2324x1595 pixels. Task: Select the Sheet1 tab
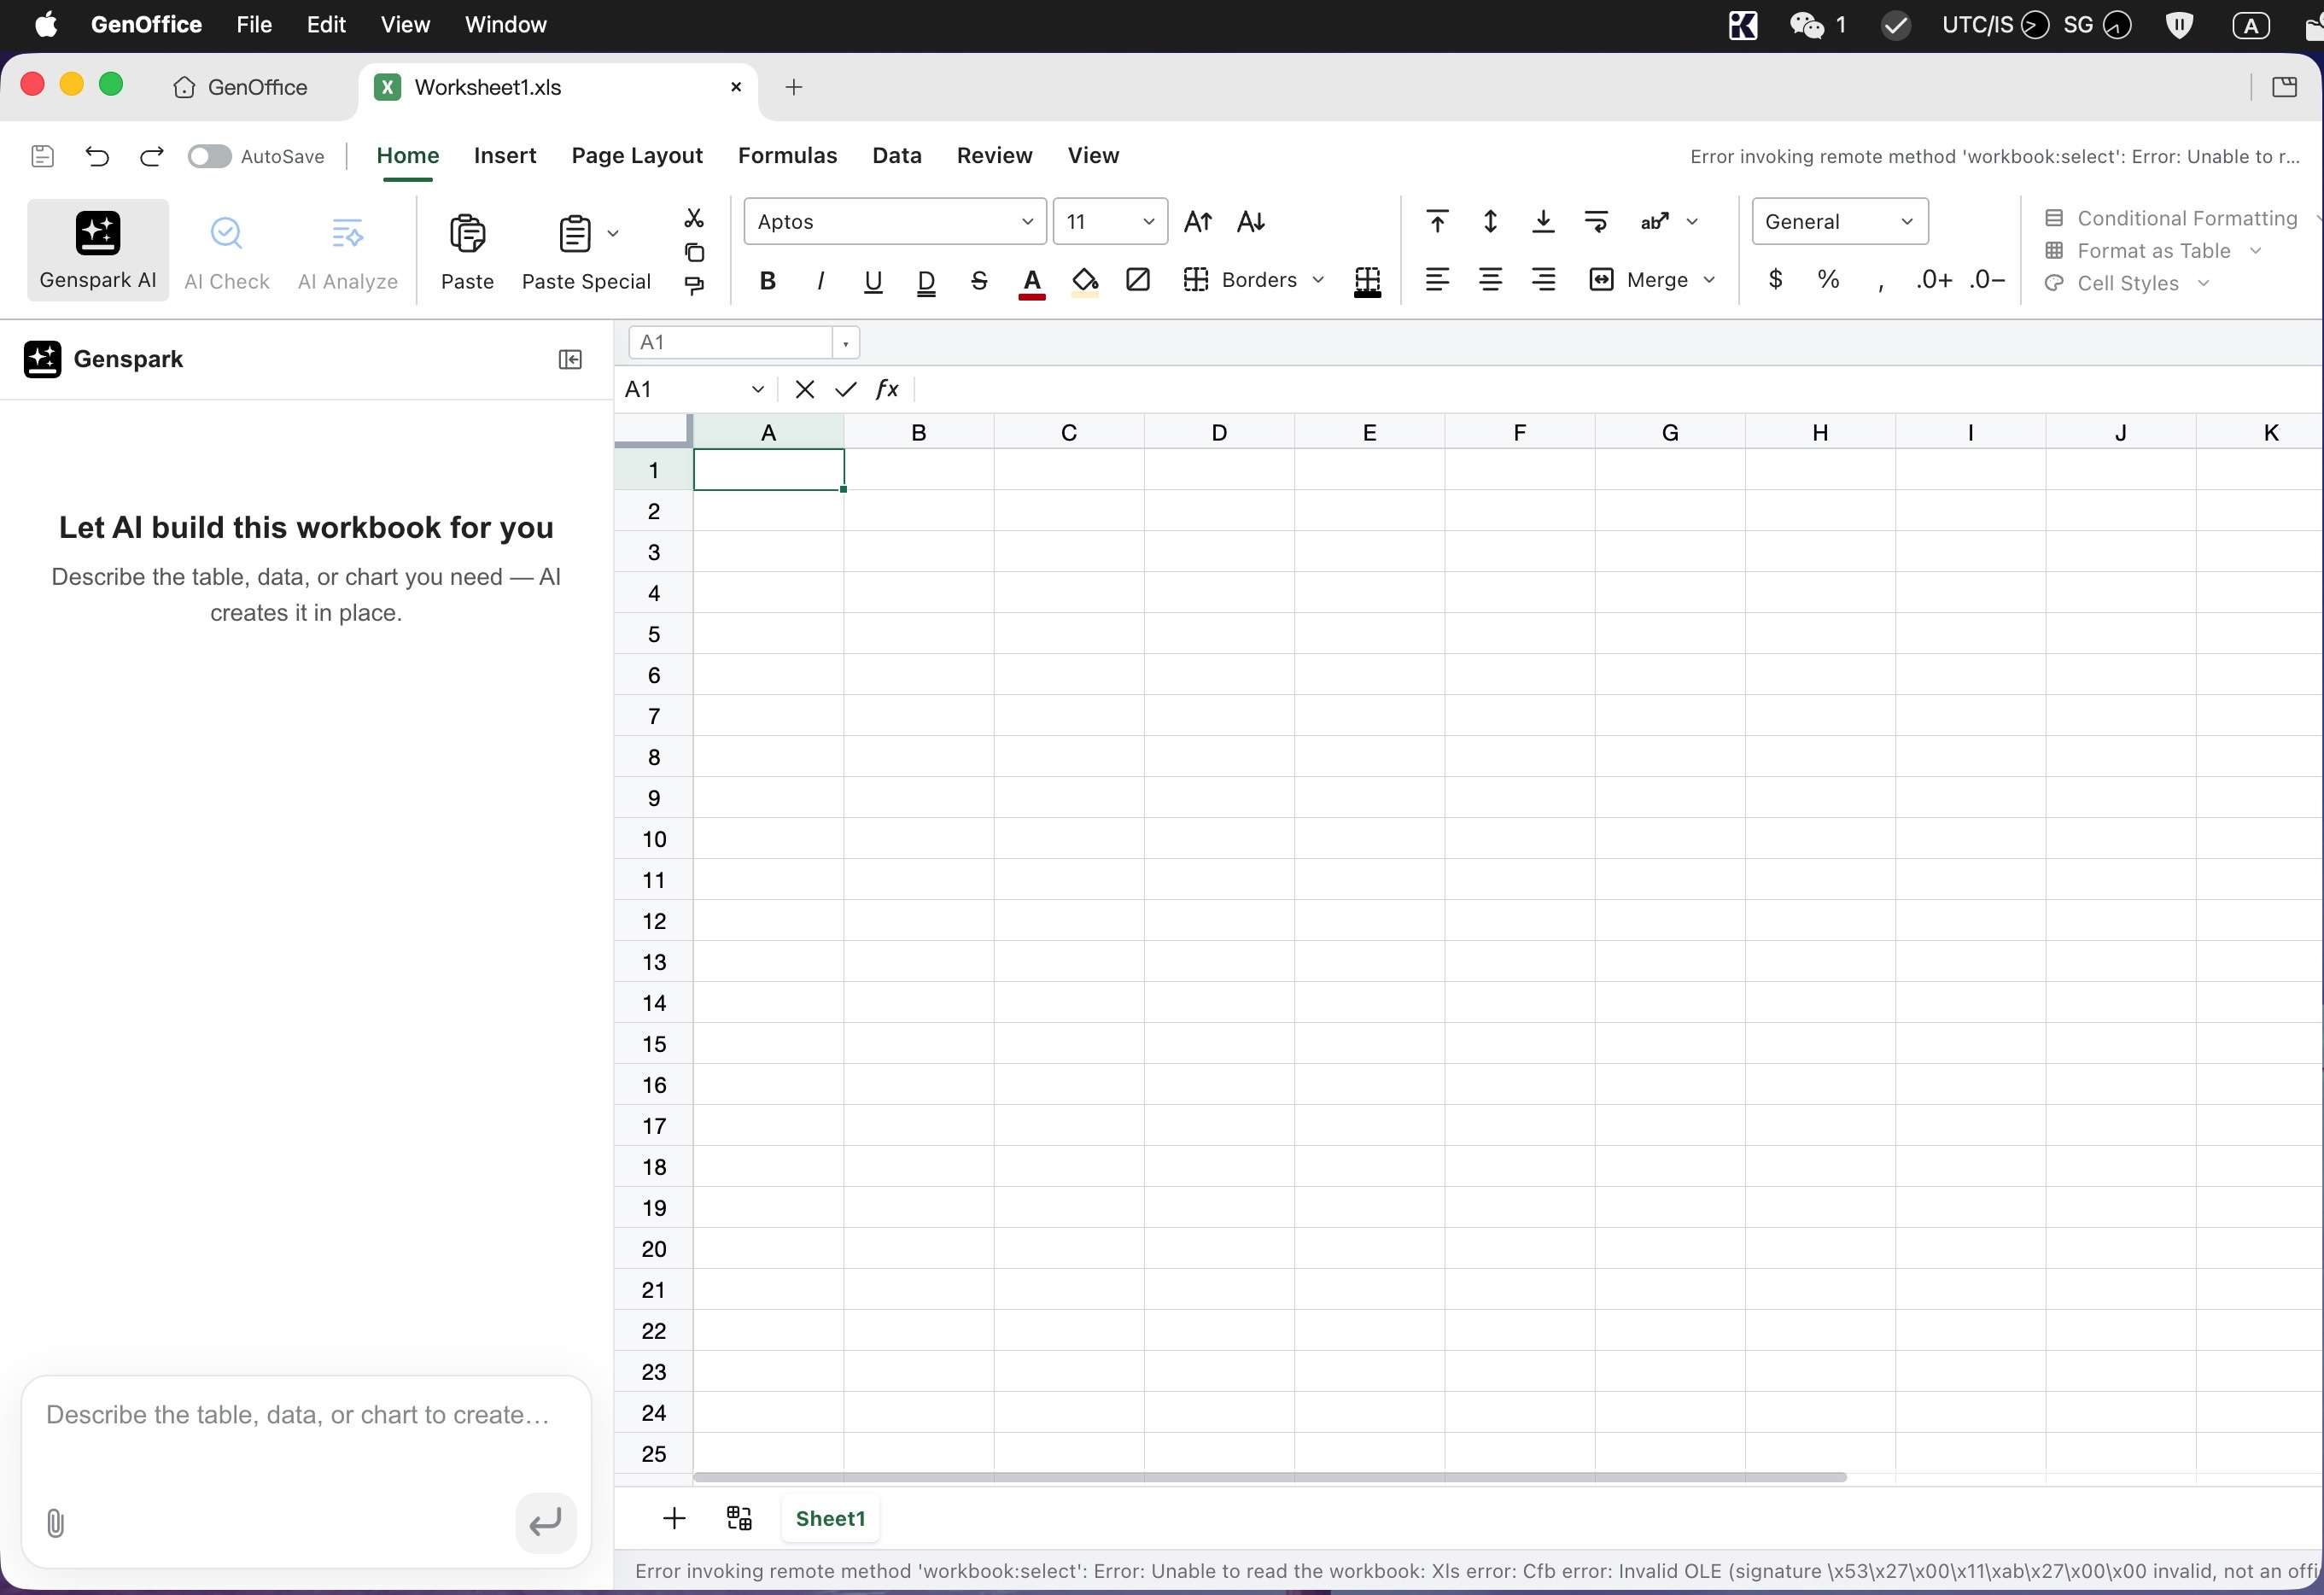point(830,1518)
